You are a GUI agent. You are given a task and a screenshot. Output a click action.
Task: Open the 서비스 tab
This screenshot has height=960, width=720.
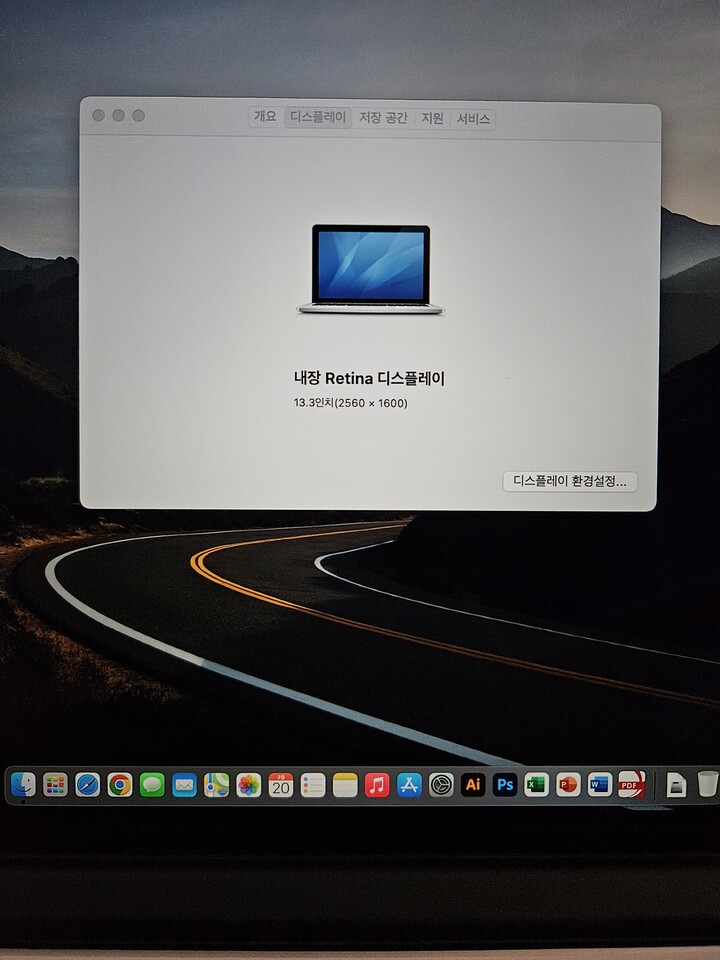coord(473,118)
